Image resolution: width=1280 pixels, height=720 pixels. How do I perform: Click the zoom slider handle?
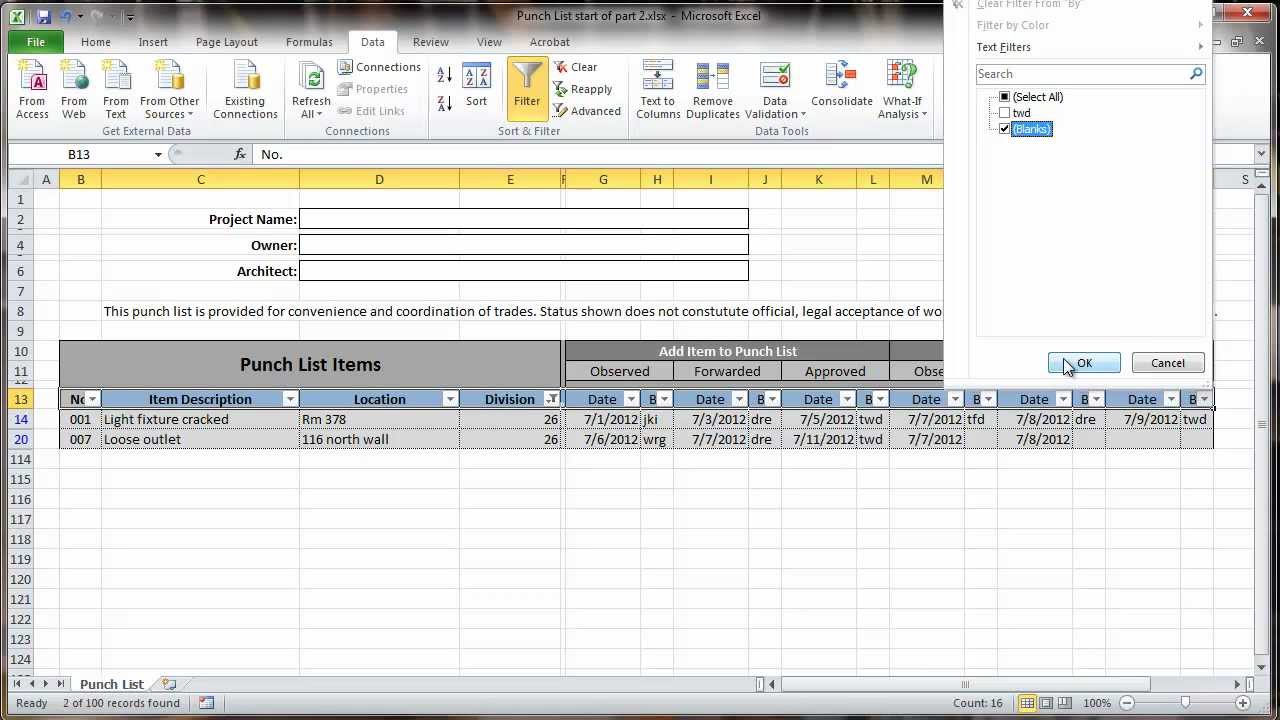point(1185,703)
